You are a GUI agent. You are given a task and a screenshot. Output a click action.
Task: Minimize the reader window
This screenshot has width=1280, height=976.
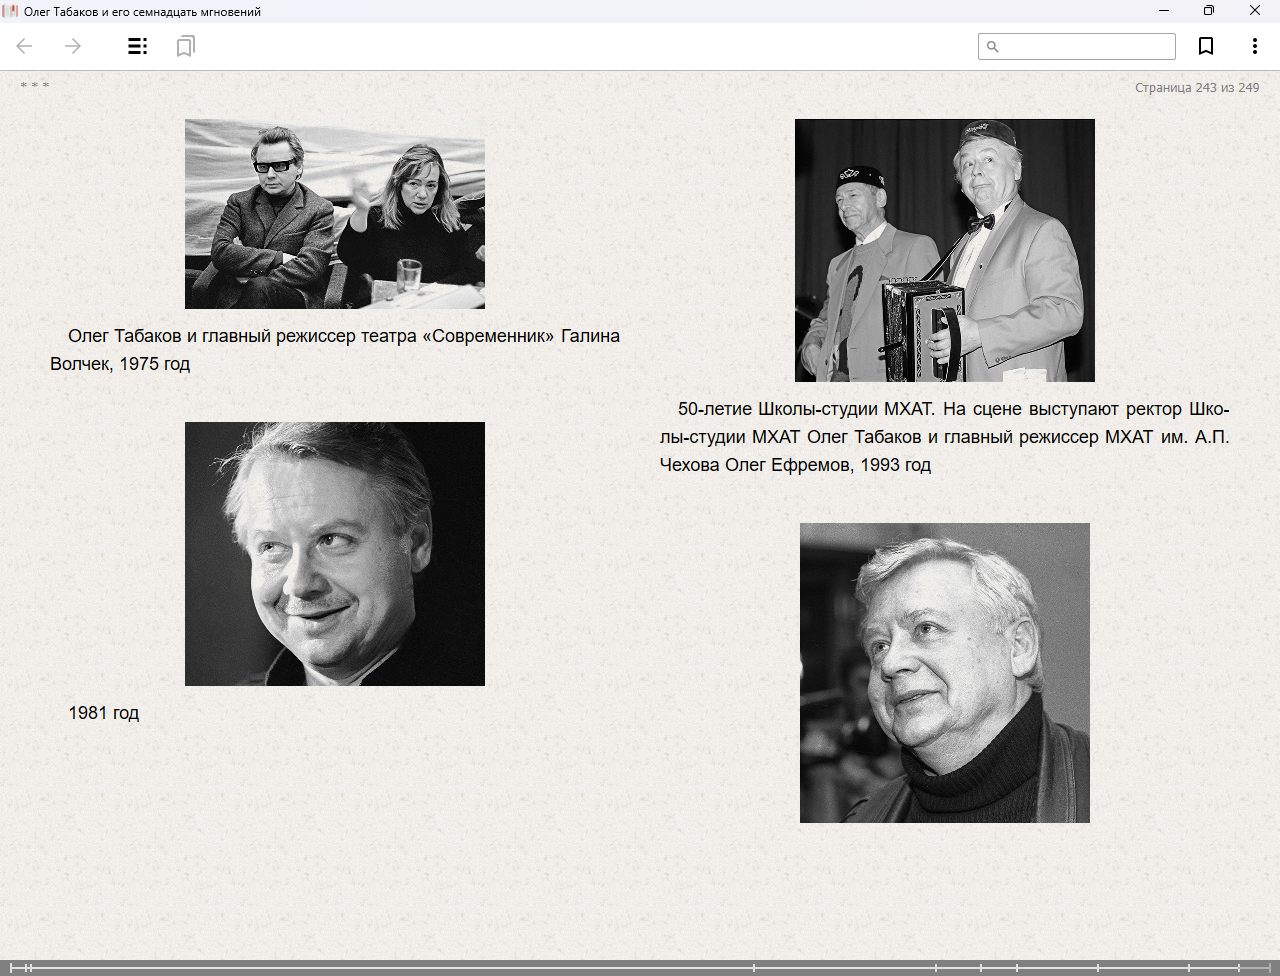point(1163,11)
